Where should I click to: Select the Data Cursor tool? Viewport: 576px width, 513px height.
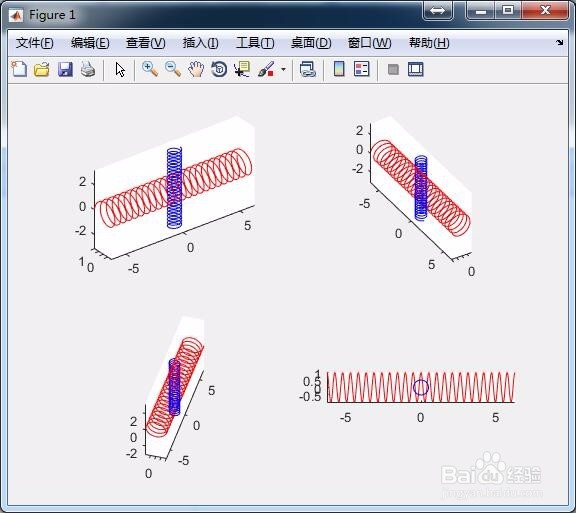click(242, 69)
